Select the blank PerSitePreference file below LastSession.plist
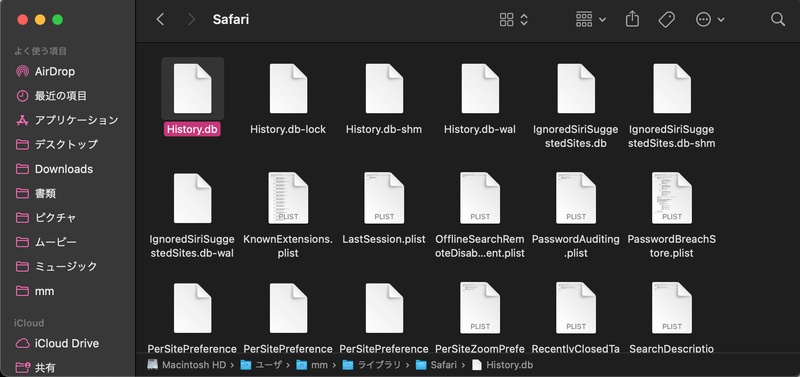 [x=384, y=308]
